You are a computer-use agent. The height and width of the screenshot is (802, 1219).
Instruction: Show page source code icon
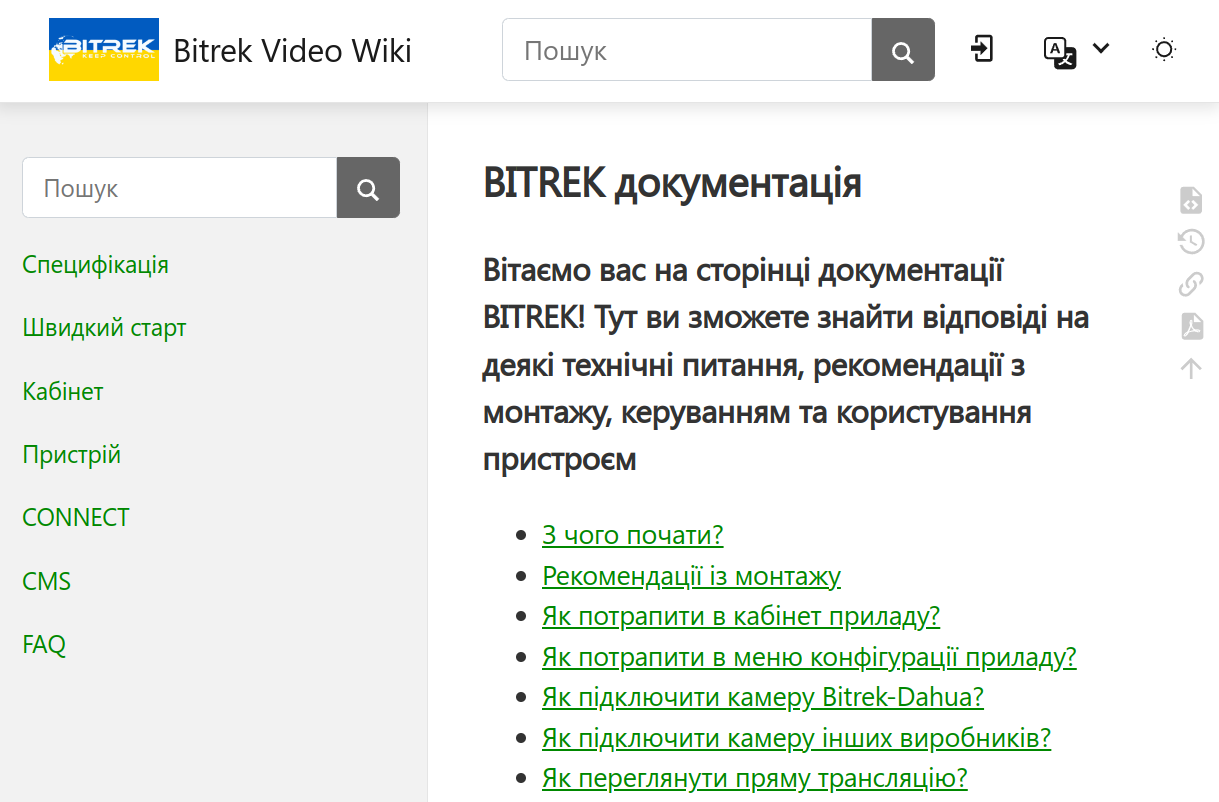coord(1191,200)
